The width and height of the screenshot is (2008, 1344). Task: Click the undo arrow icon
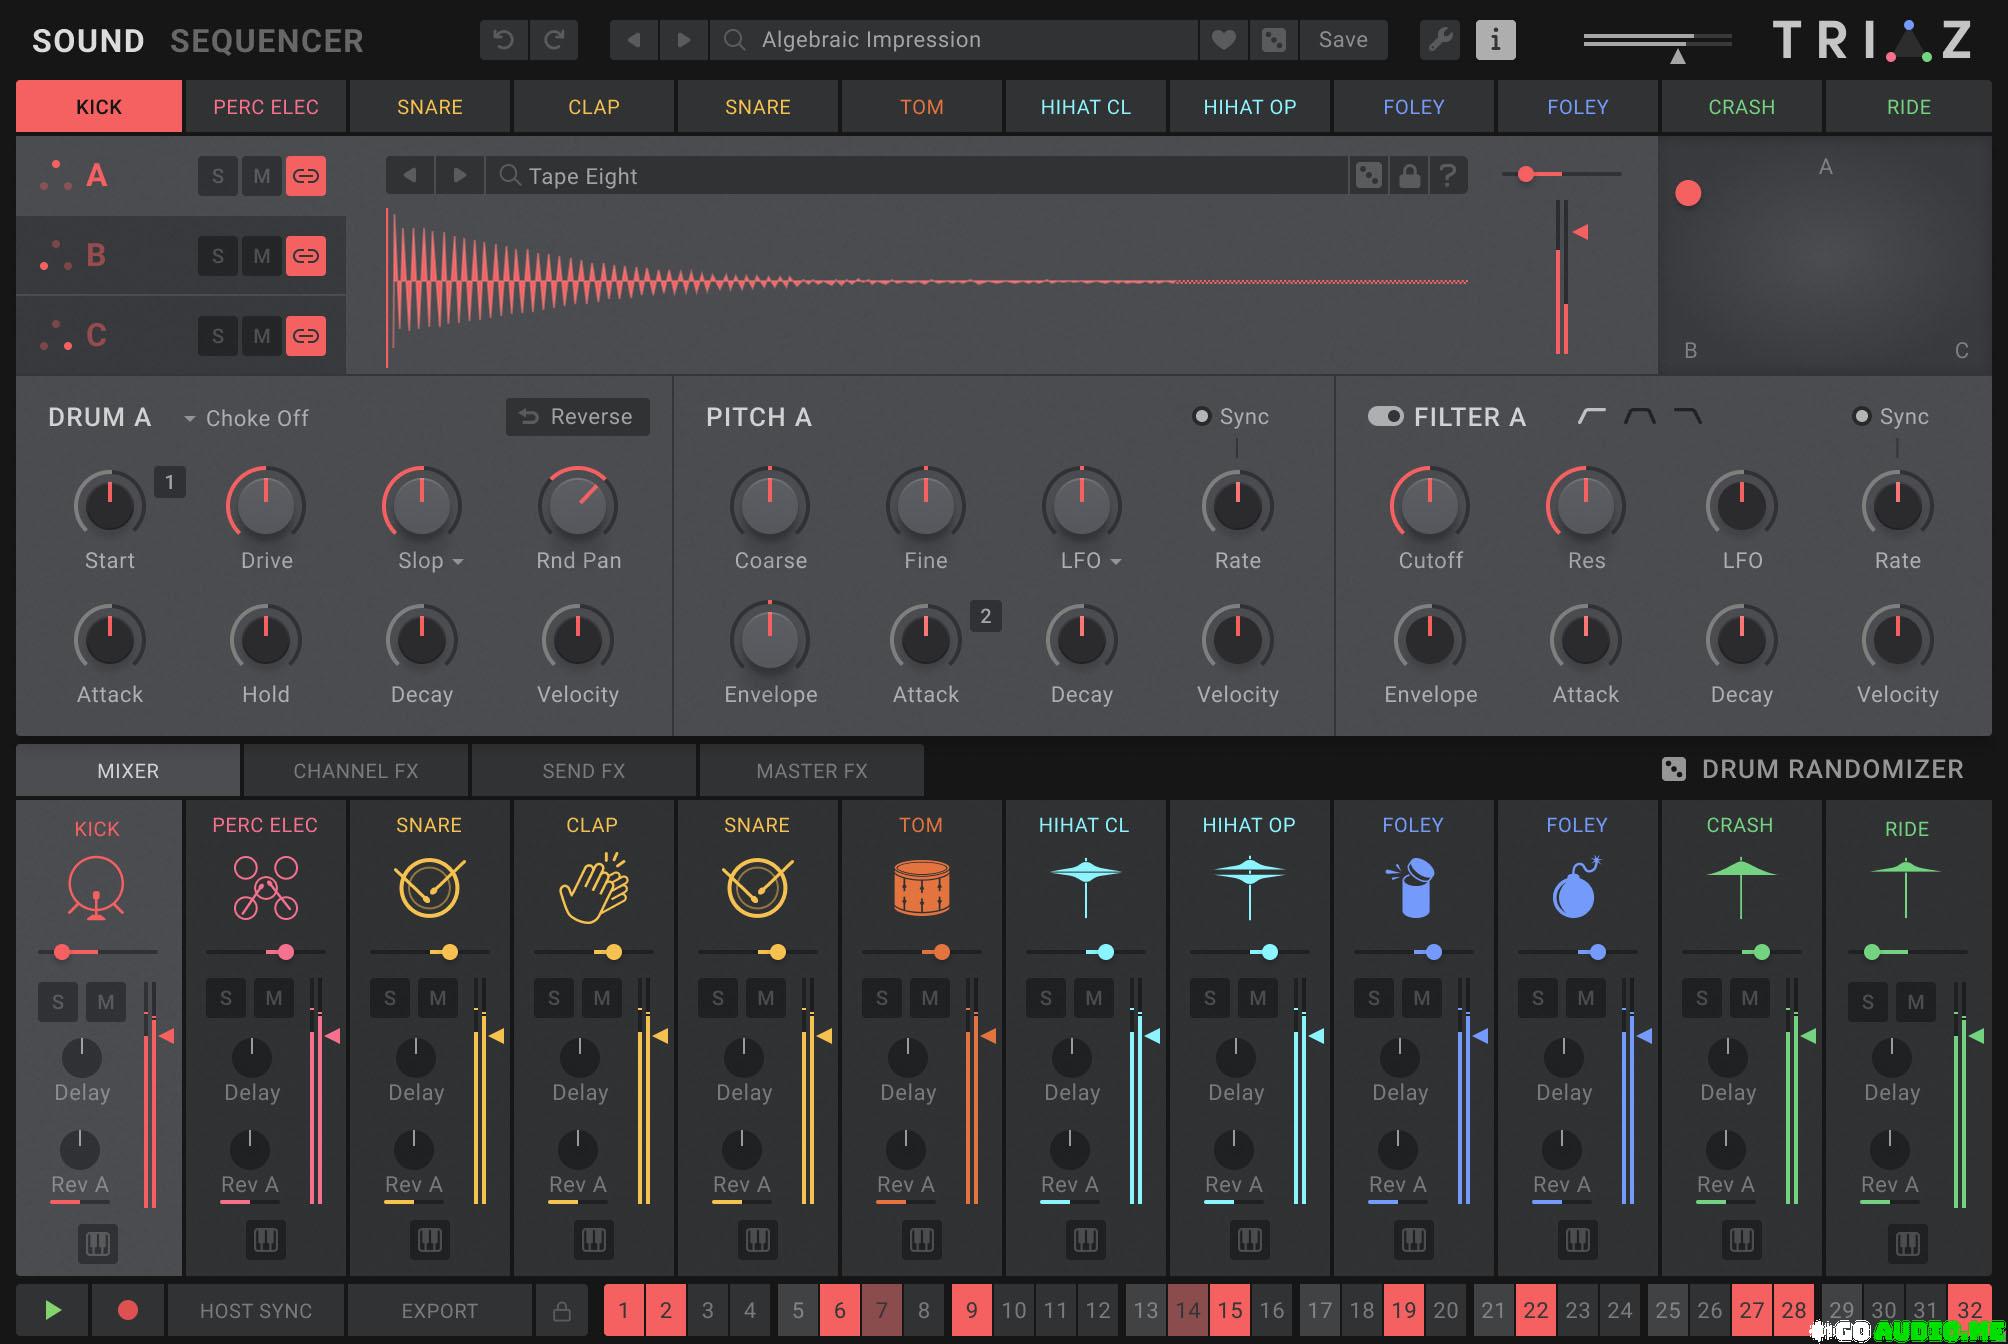504,40
